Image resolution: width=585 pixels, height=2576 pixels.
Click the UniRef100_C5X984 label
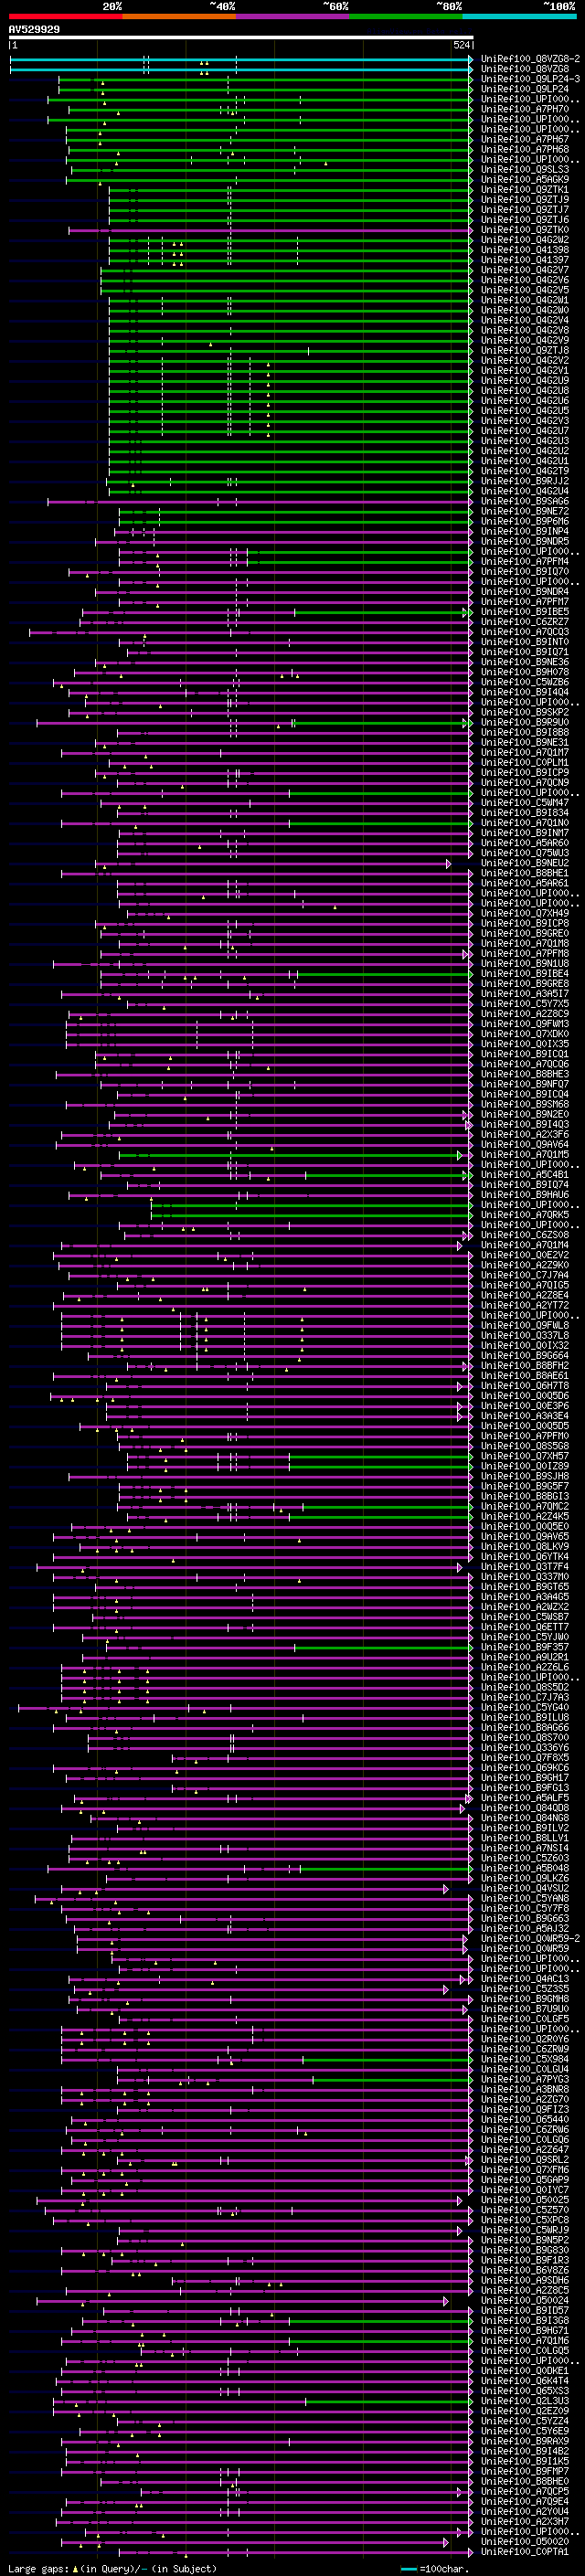[525, 2060]
